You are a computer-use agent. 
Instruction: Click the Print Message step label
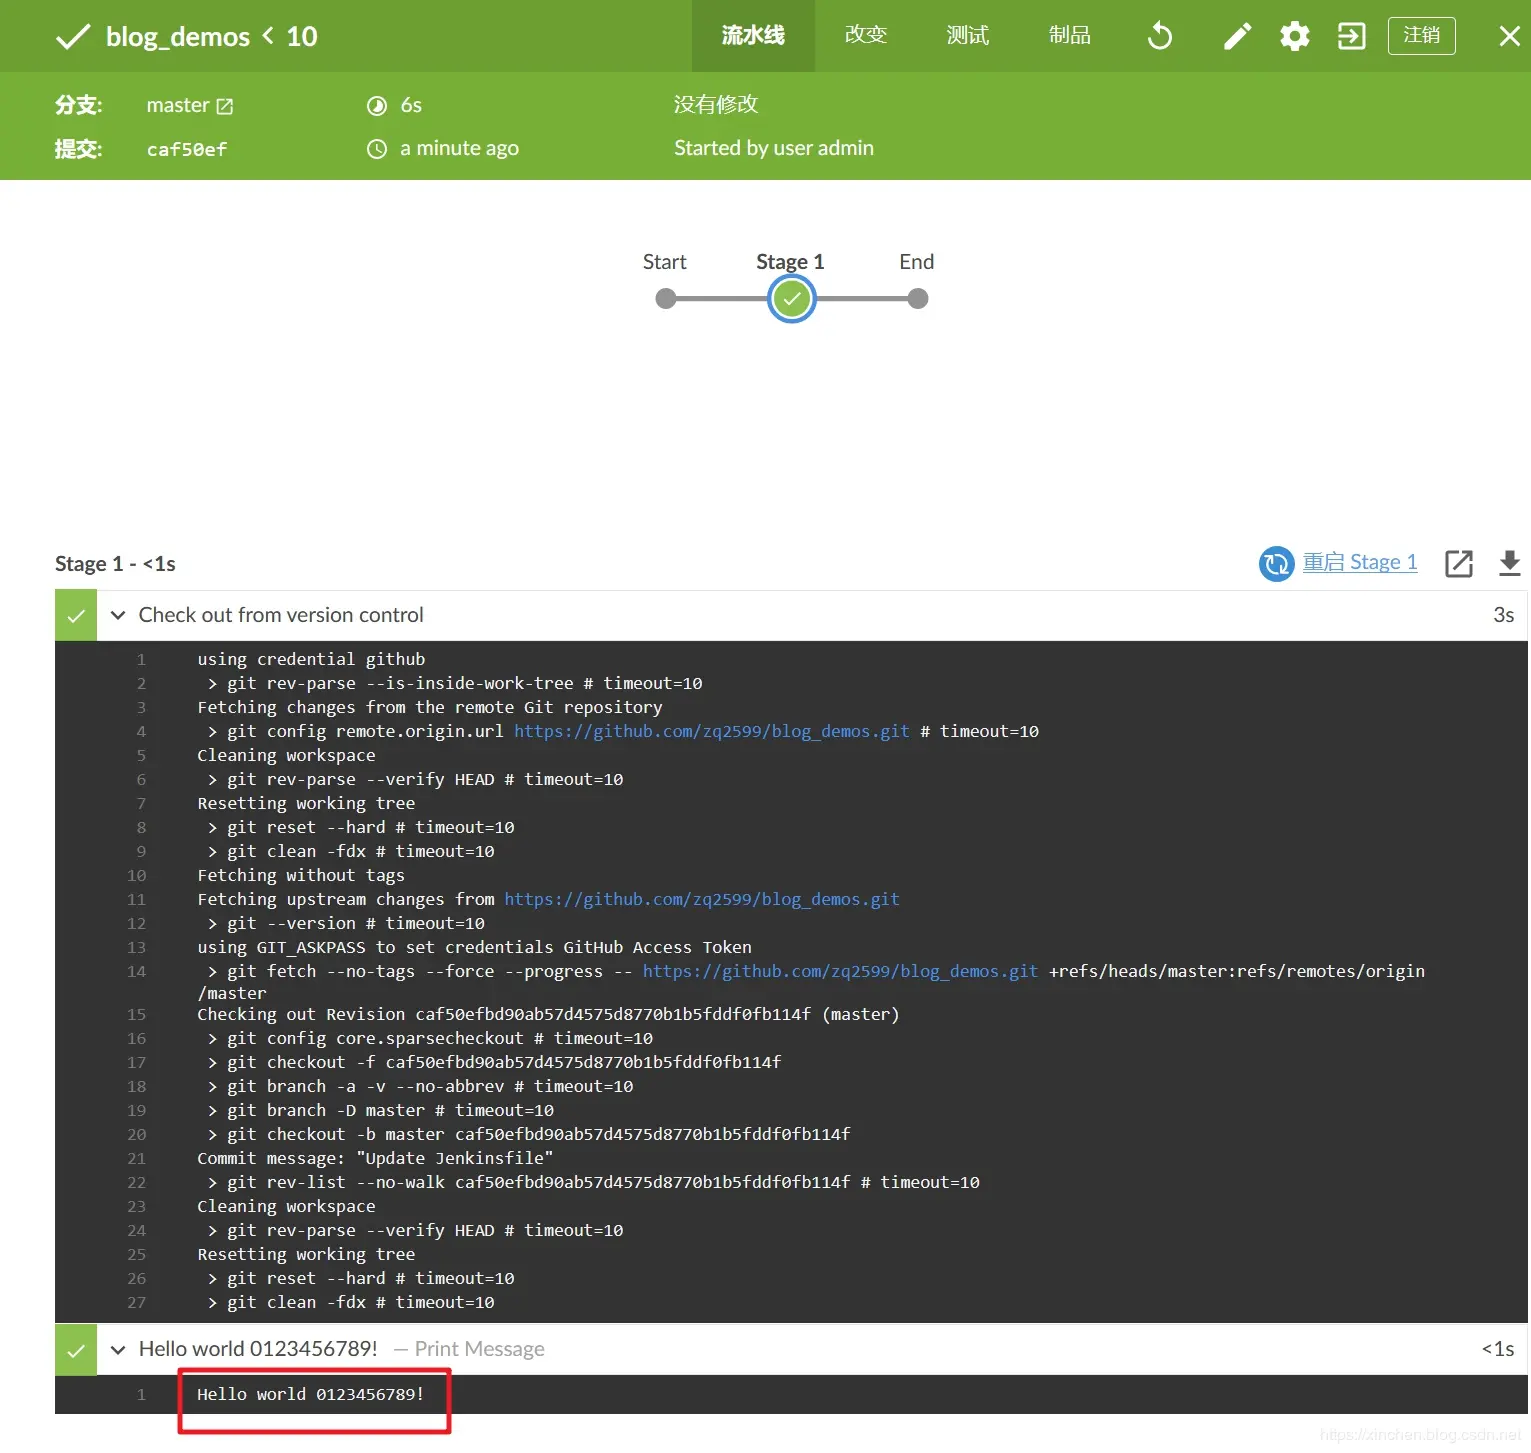(x=479, y=1349)
